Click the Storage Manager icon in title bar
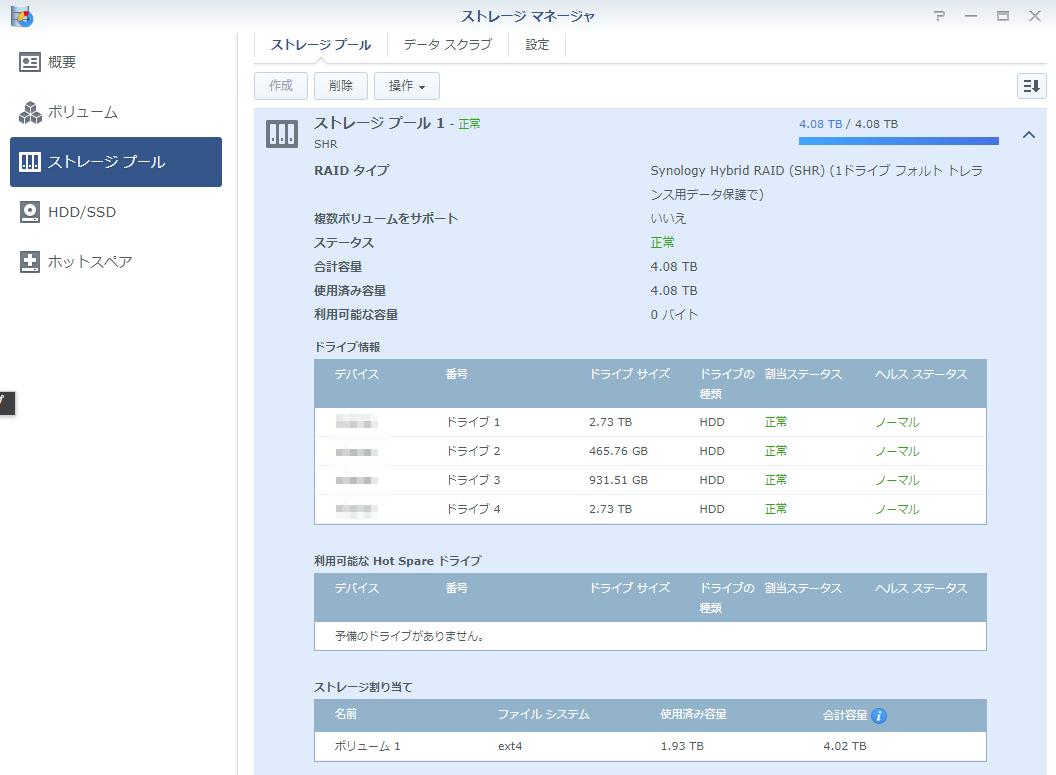 tap(22, 16)
